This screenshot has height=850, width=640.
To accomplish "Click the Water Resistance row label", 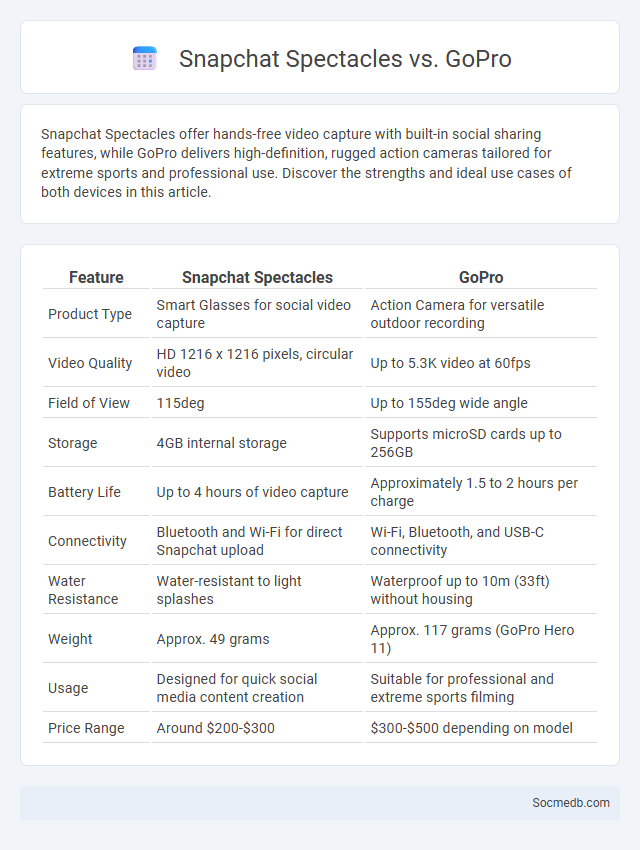I will 83,590.
